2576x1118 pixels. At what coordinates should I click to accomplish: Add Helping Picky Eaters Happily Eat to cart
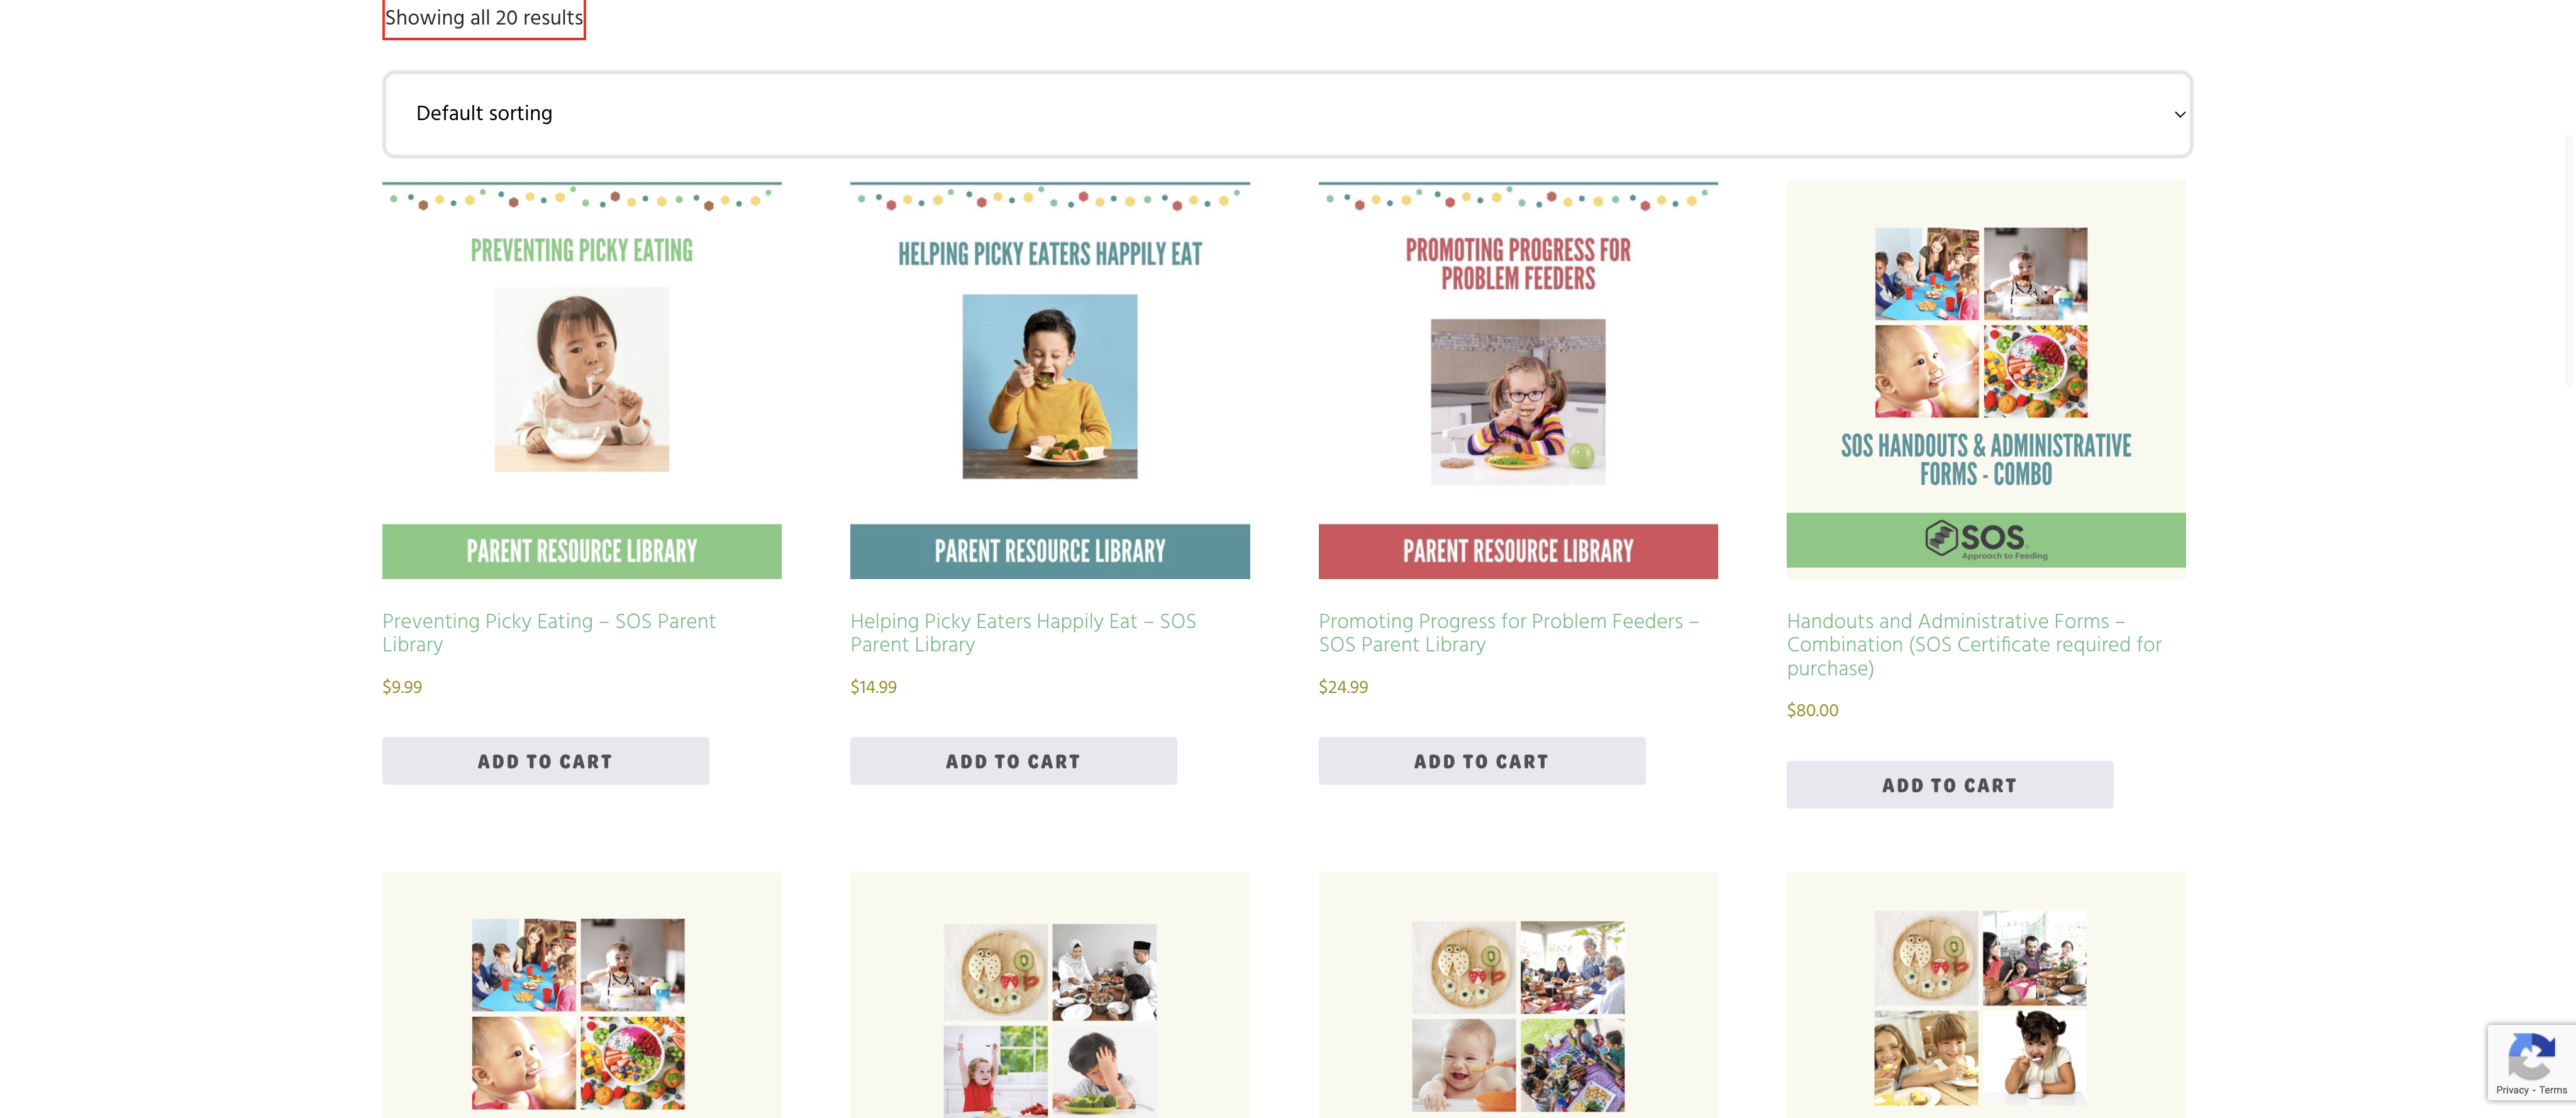[x=1013, y=761]
